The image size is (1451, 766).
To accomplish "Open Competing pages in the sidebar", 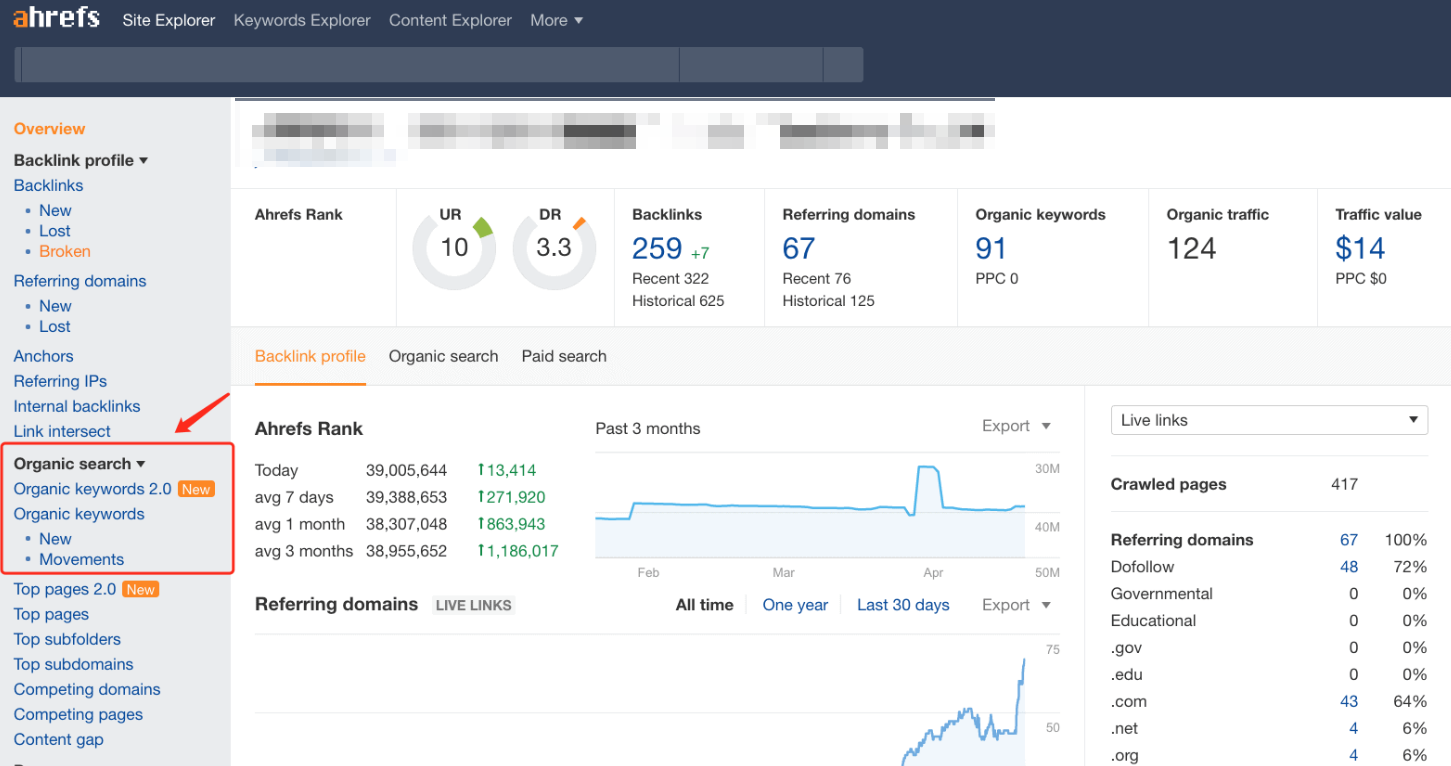I will (x=78, y=714).
